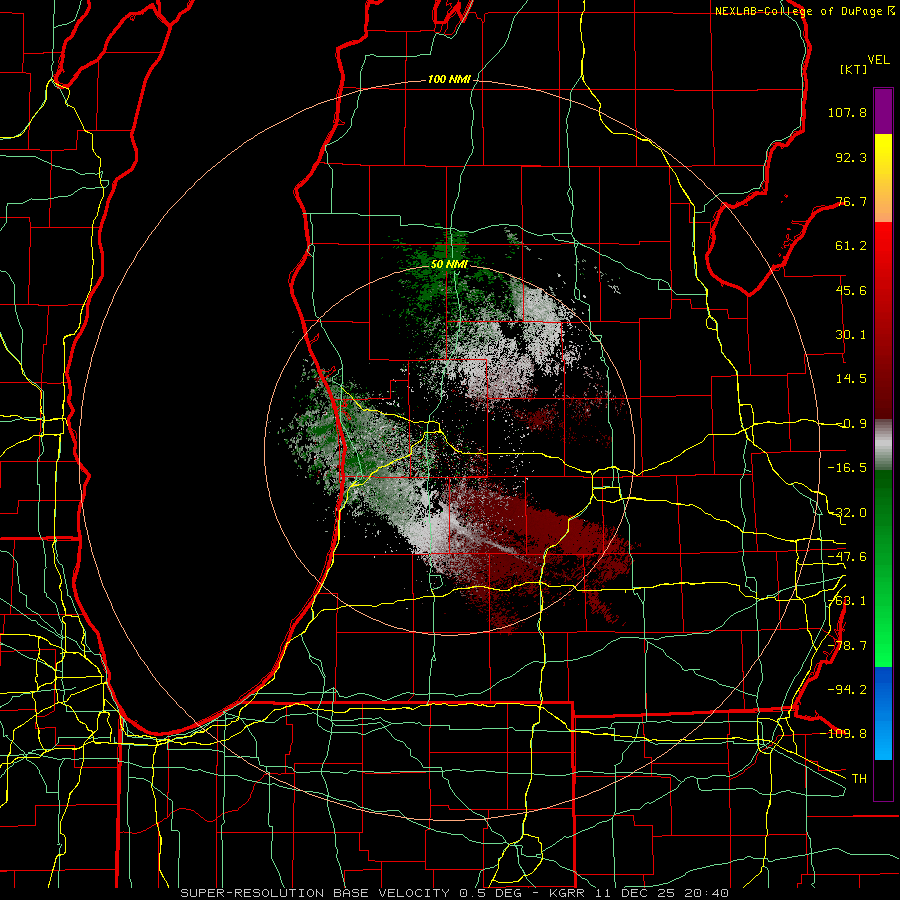The image size is (900, 900).
Task: Click the 76.7 legend value
Action: click(x=851, y=201)
